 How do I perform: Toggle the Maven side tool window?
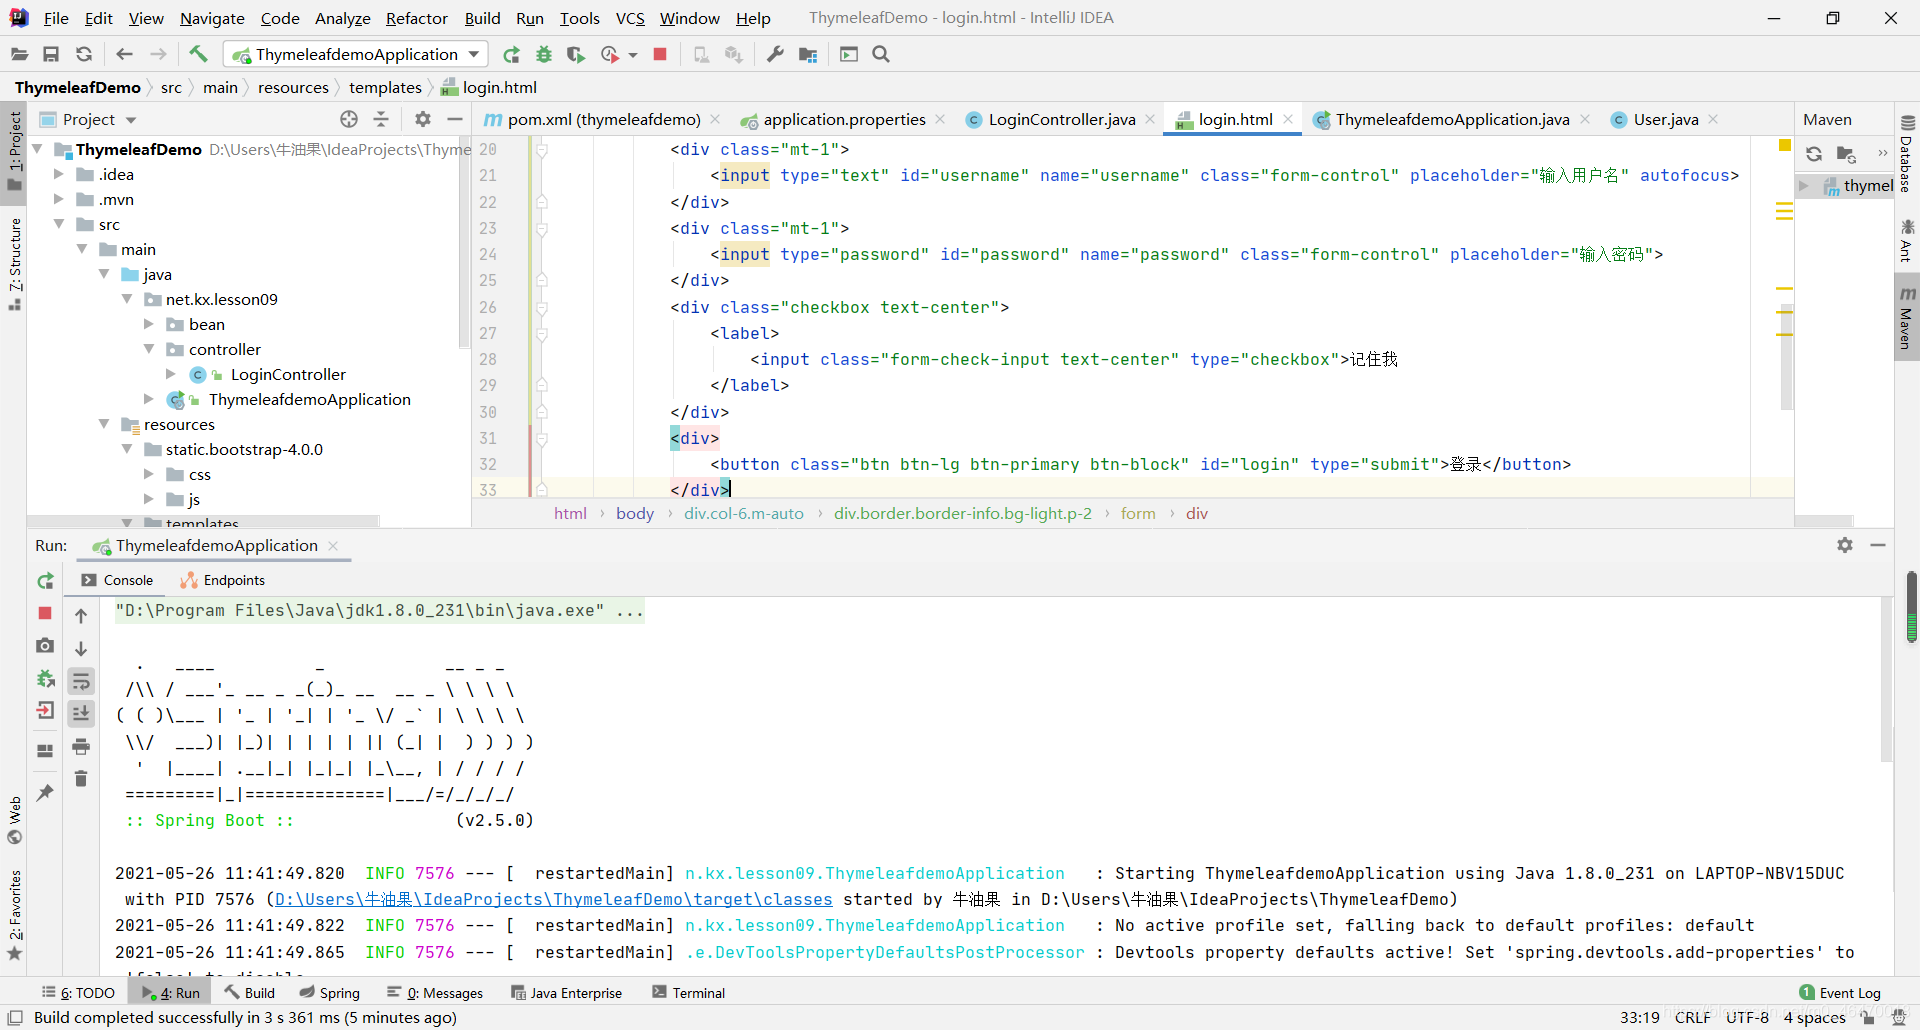tap(1907, 318)
